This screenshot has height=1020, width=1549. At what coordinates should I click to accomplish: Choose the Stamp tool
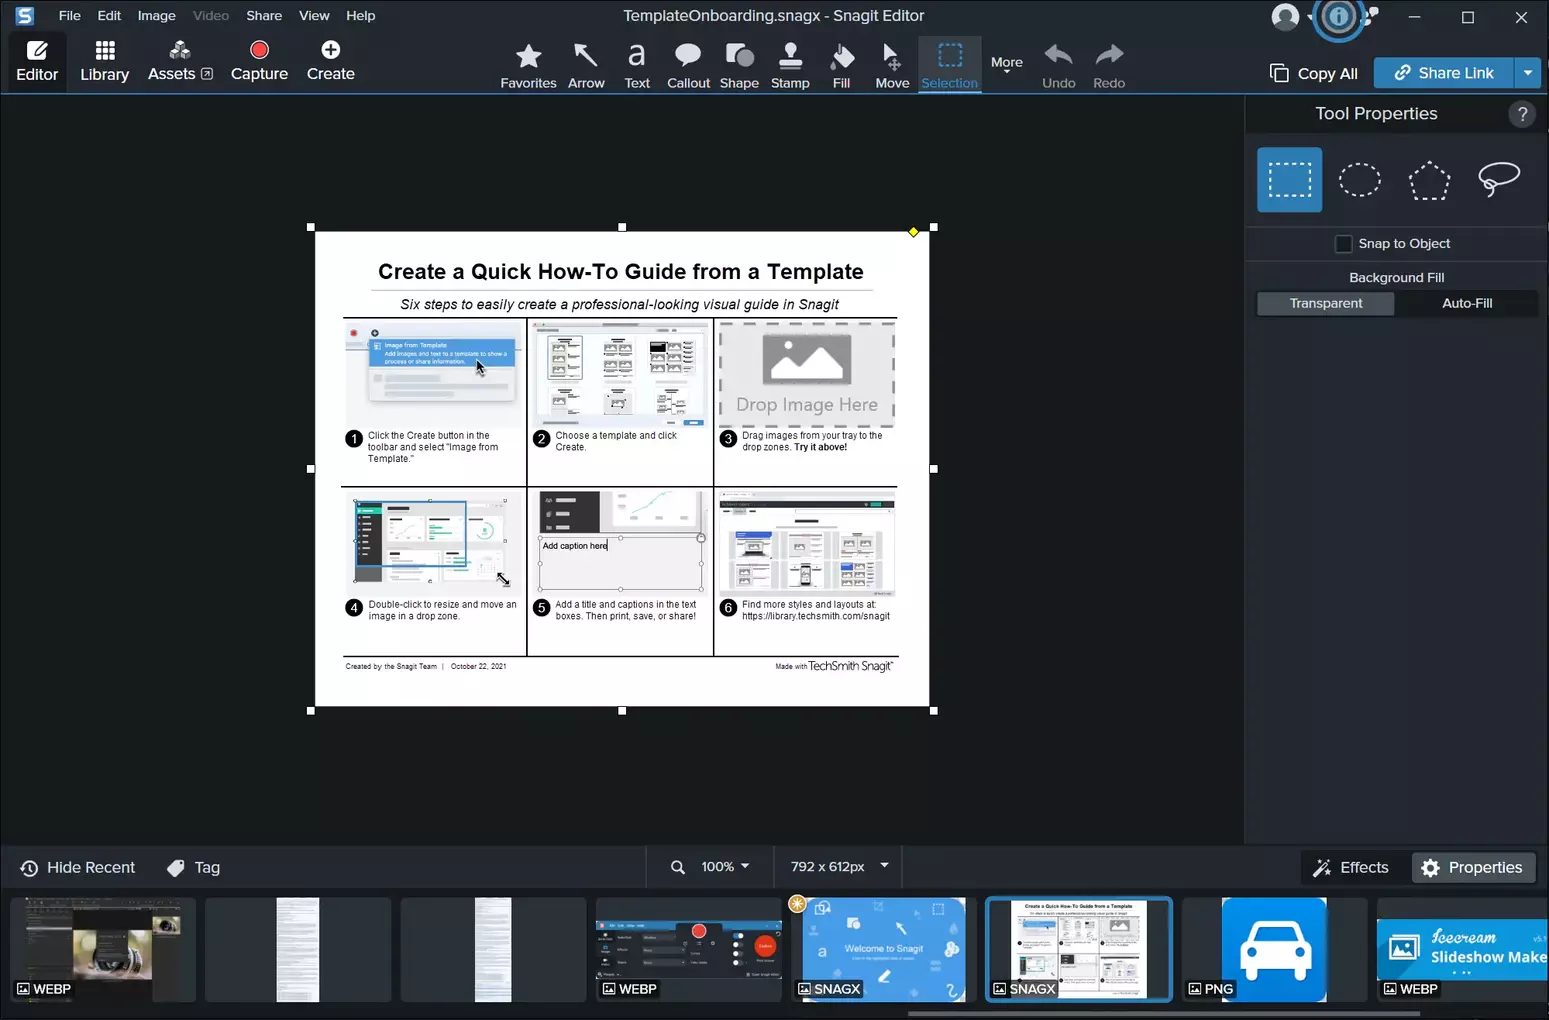[790, 65]
